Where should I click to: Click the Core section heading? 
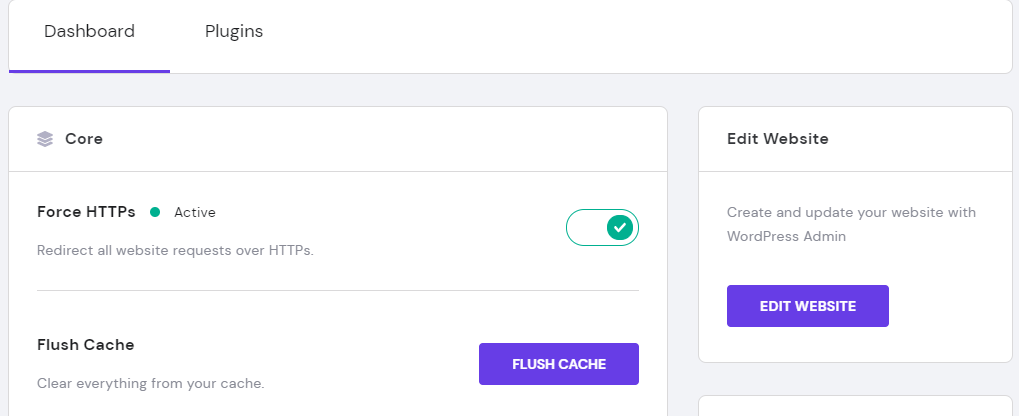point(84,139)
